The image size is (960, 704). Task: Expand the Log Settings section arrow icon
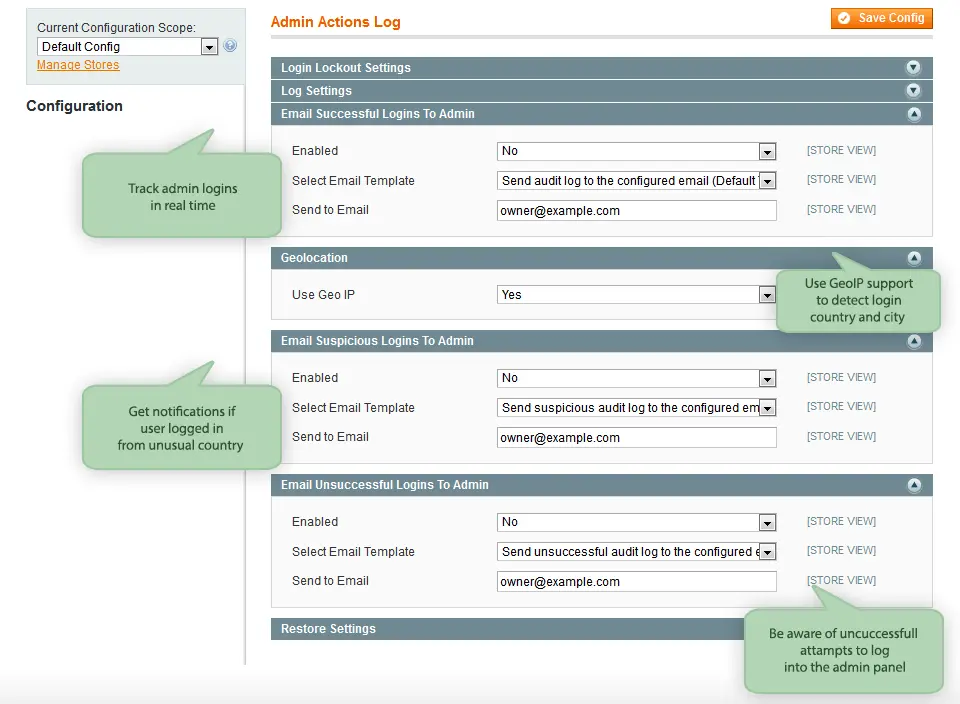click(913, 90)
